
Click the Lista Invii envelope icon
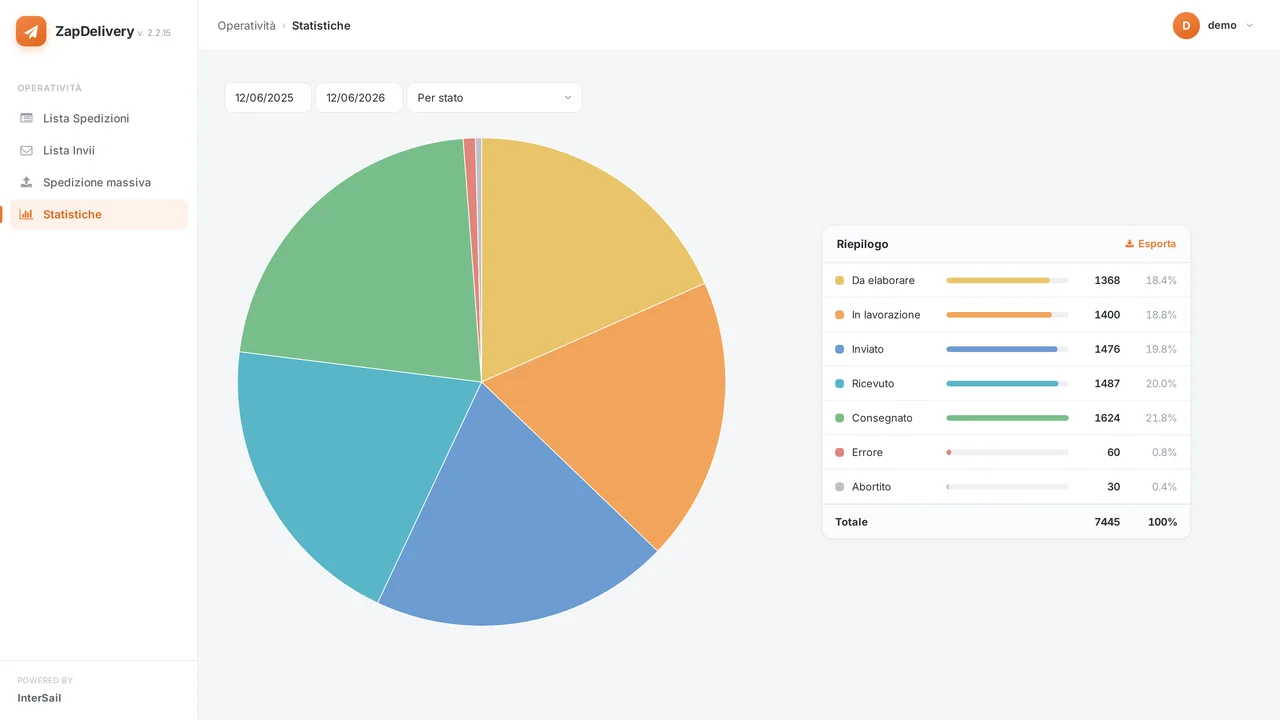point(26,150)
